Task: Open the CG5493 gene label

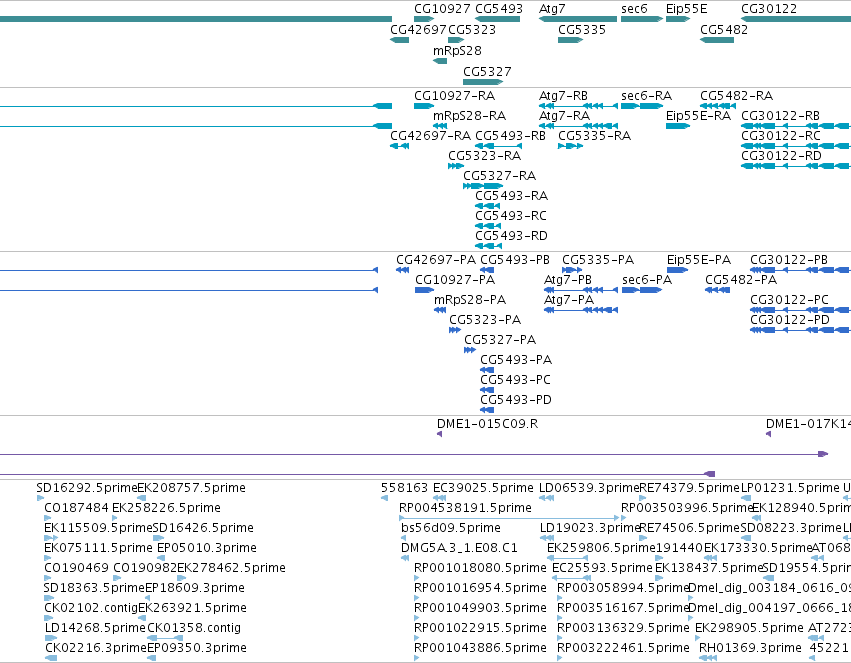Action: coord(499,9)
